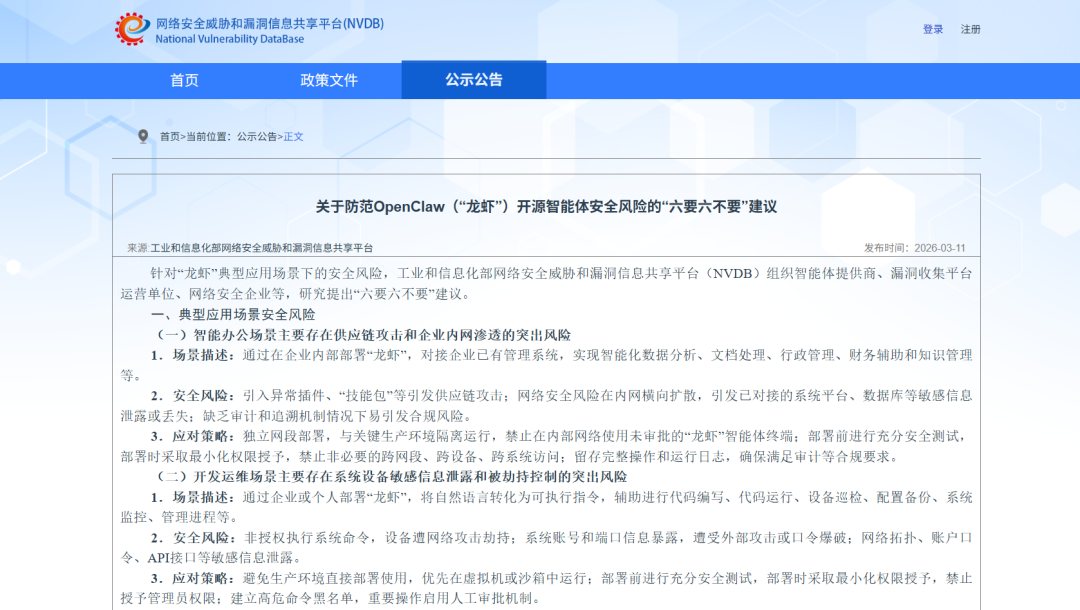Click the article title about OpenClaw 龙虾
The height and width of the screenshot is (610, 1080).
coord(546,207)
